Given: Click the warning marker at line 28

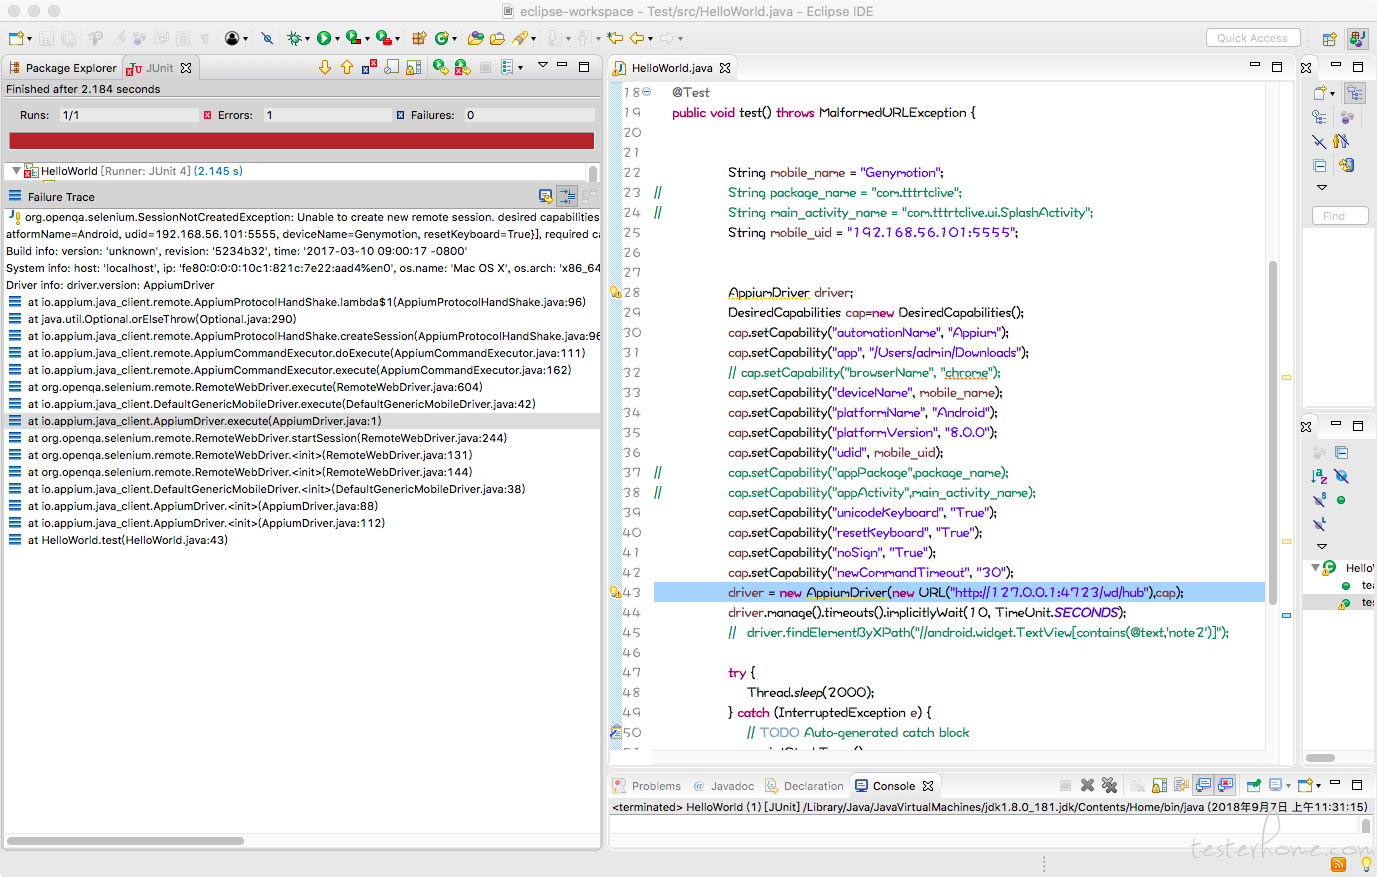Looking at the screenshot, I should (615, 292).
